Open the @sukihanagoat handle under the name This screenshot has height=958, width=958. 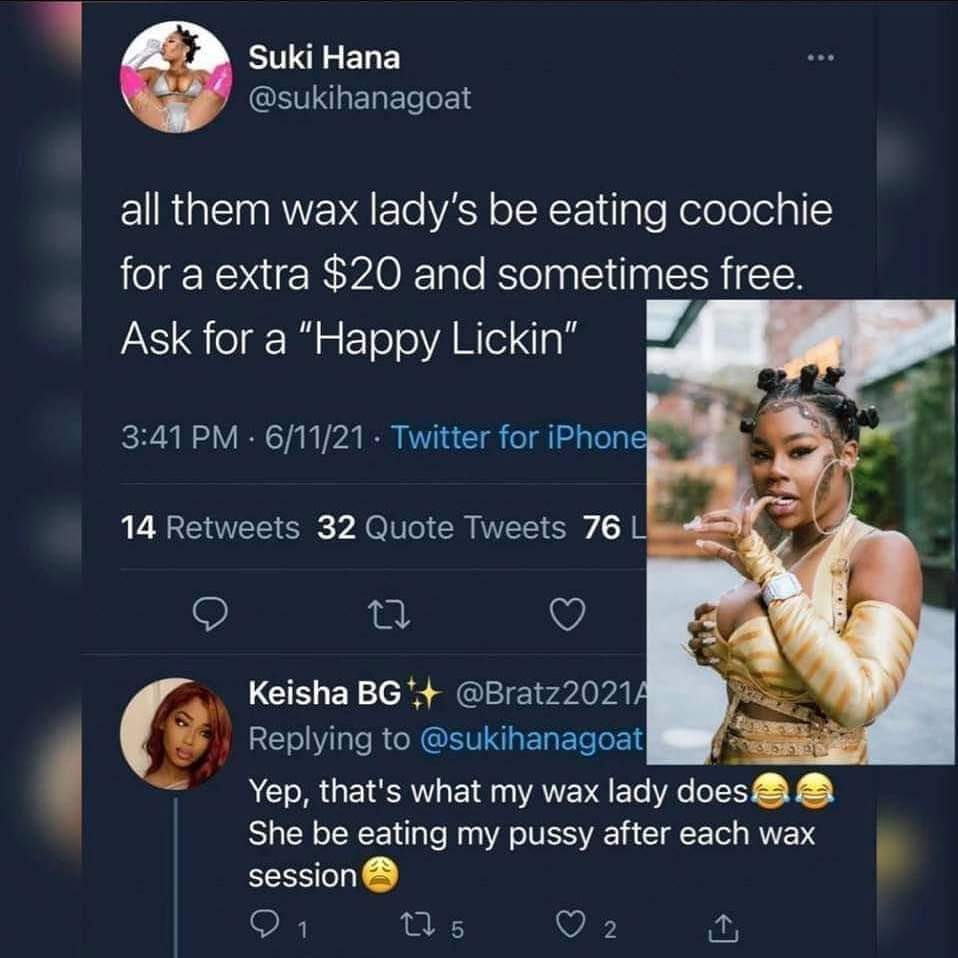[359, 98]
